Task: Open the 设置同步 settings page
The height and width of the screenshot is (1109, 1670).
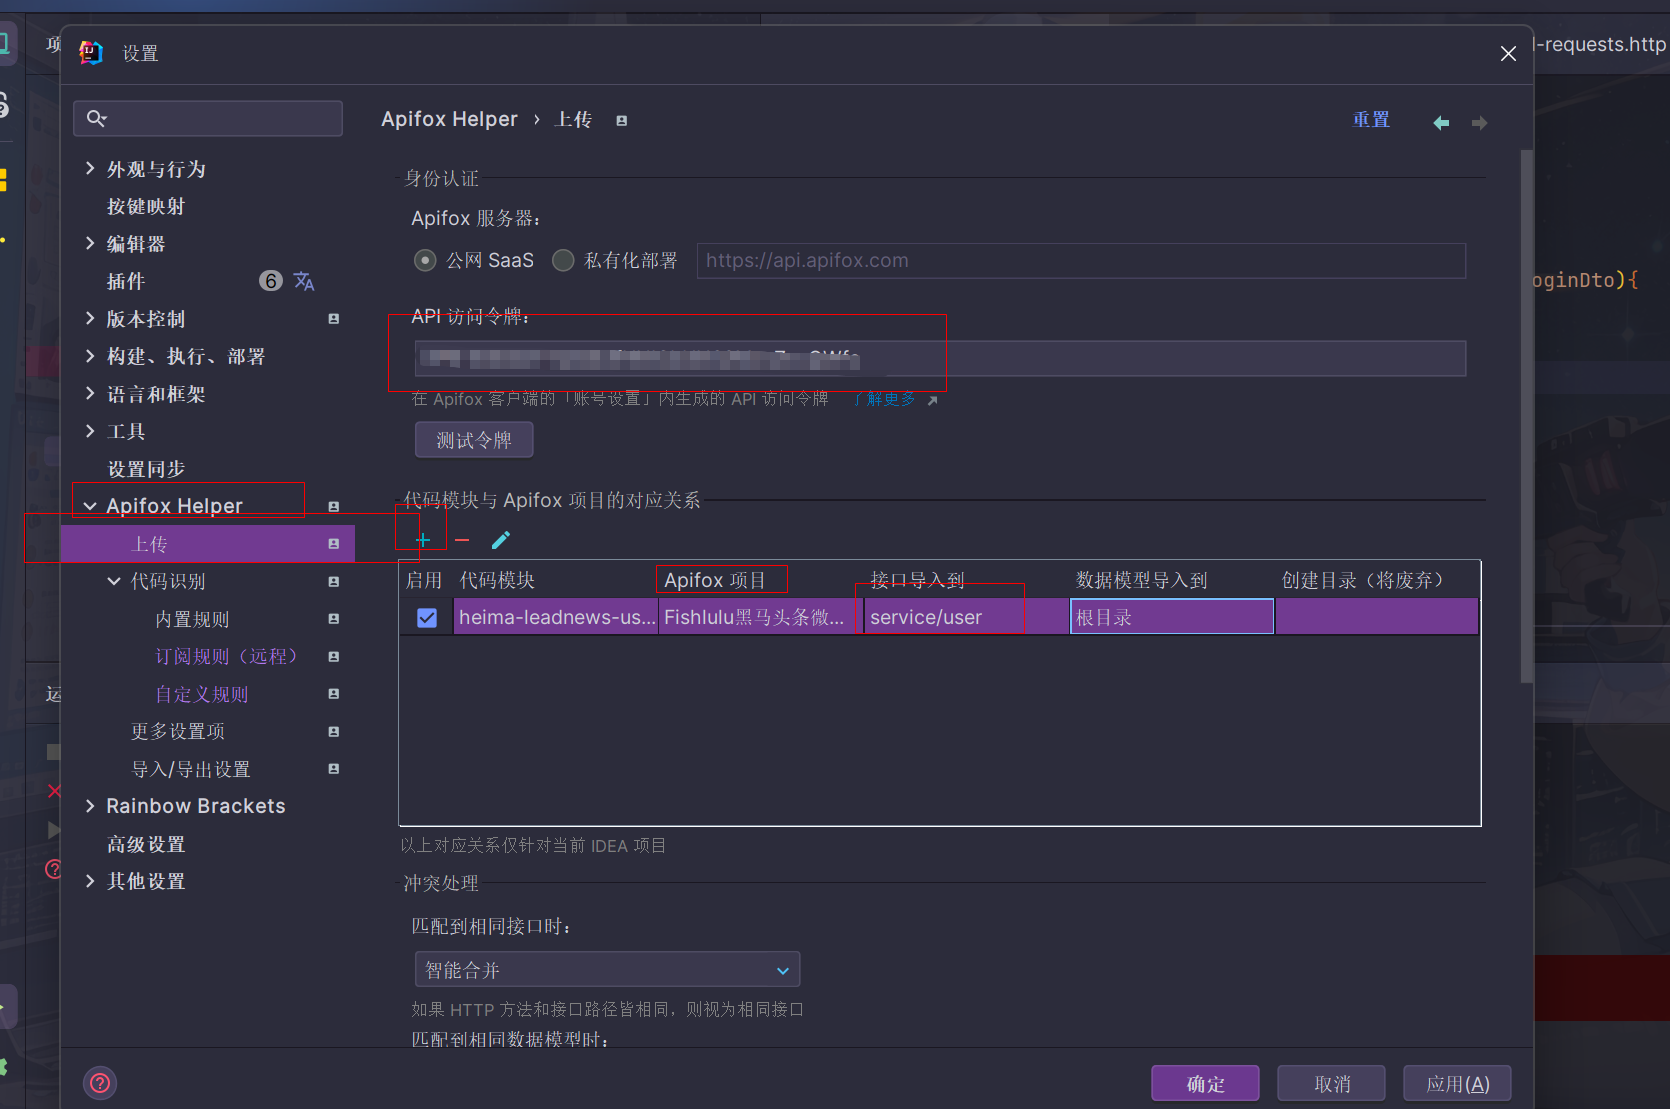Action: (x=146, y=469)
